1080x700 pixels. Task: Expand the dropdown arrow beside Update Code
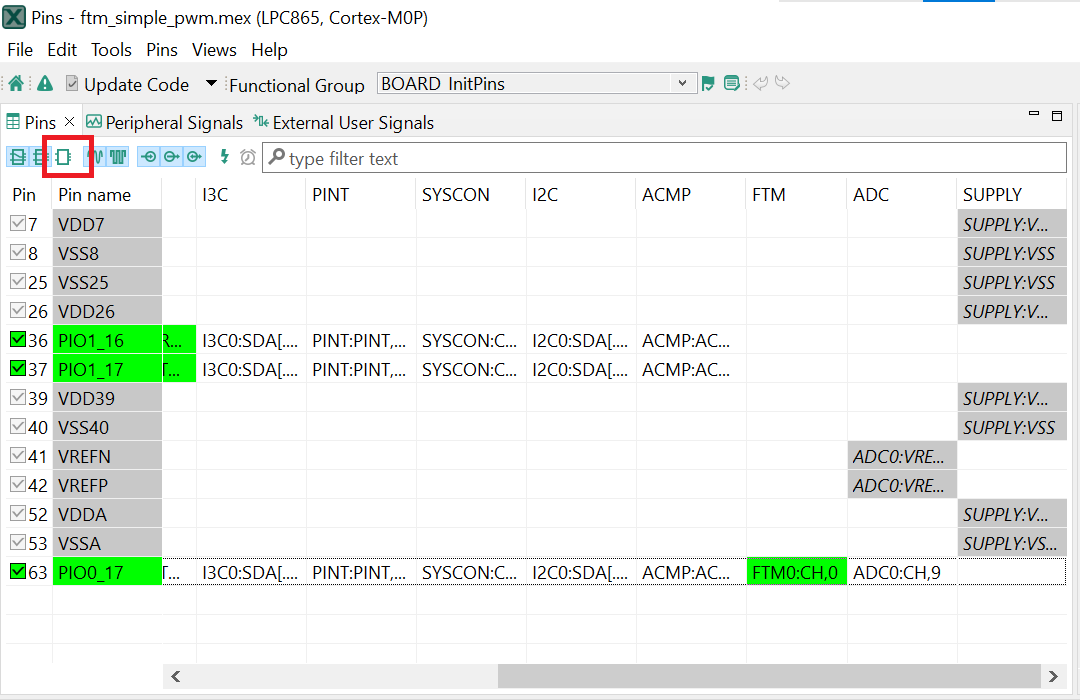[x=211, y=84]
